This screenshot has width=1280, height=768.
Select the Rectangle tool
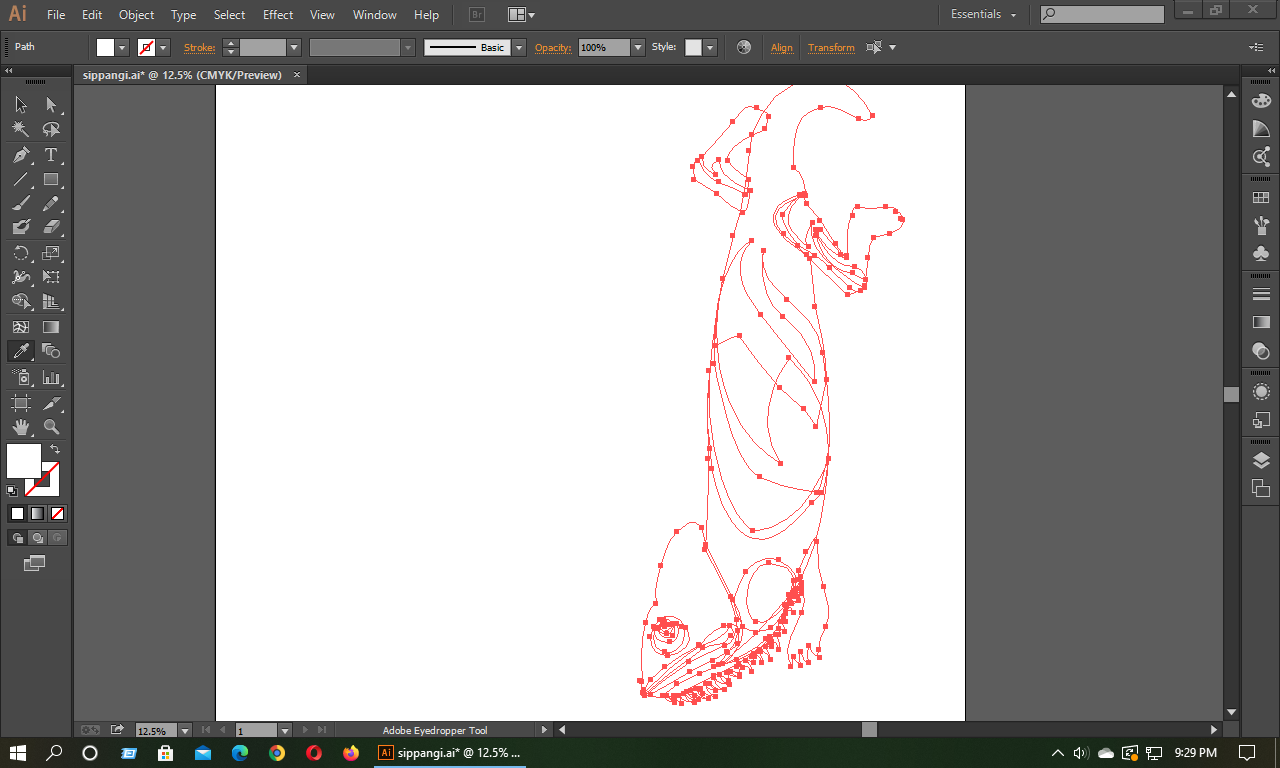click(51, 180)
